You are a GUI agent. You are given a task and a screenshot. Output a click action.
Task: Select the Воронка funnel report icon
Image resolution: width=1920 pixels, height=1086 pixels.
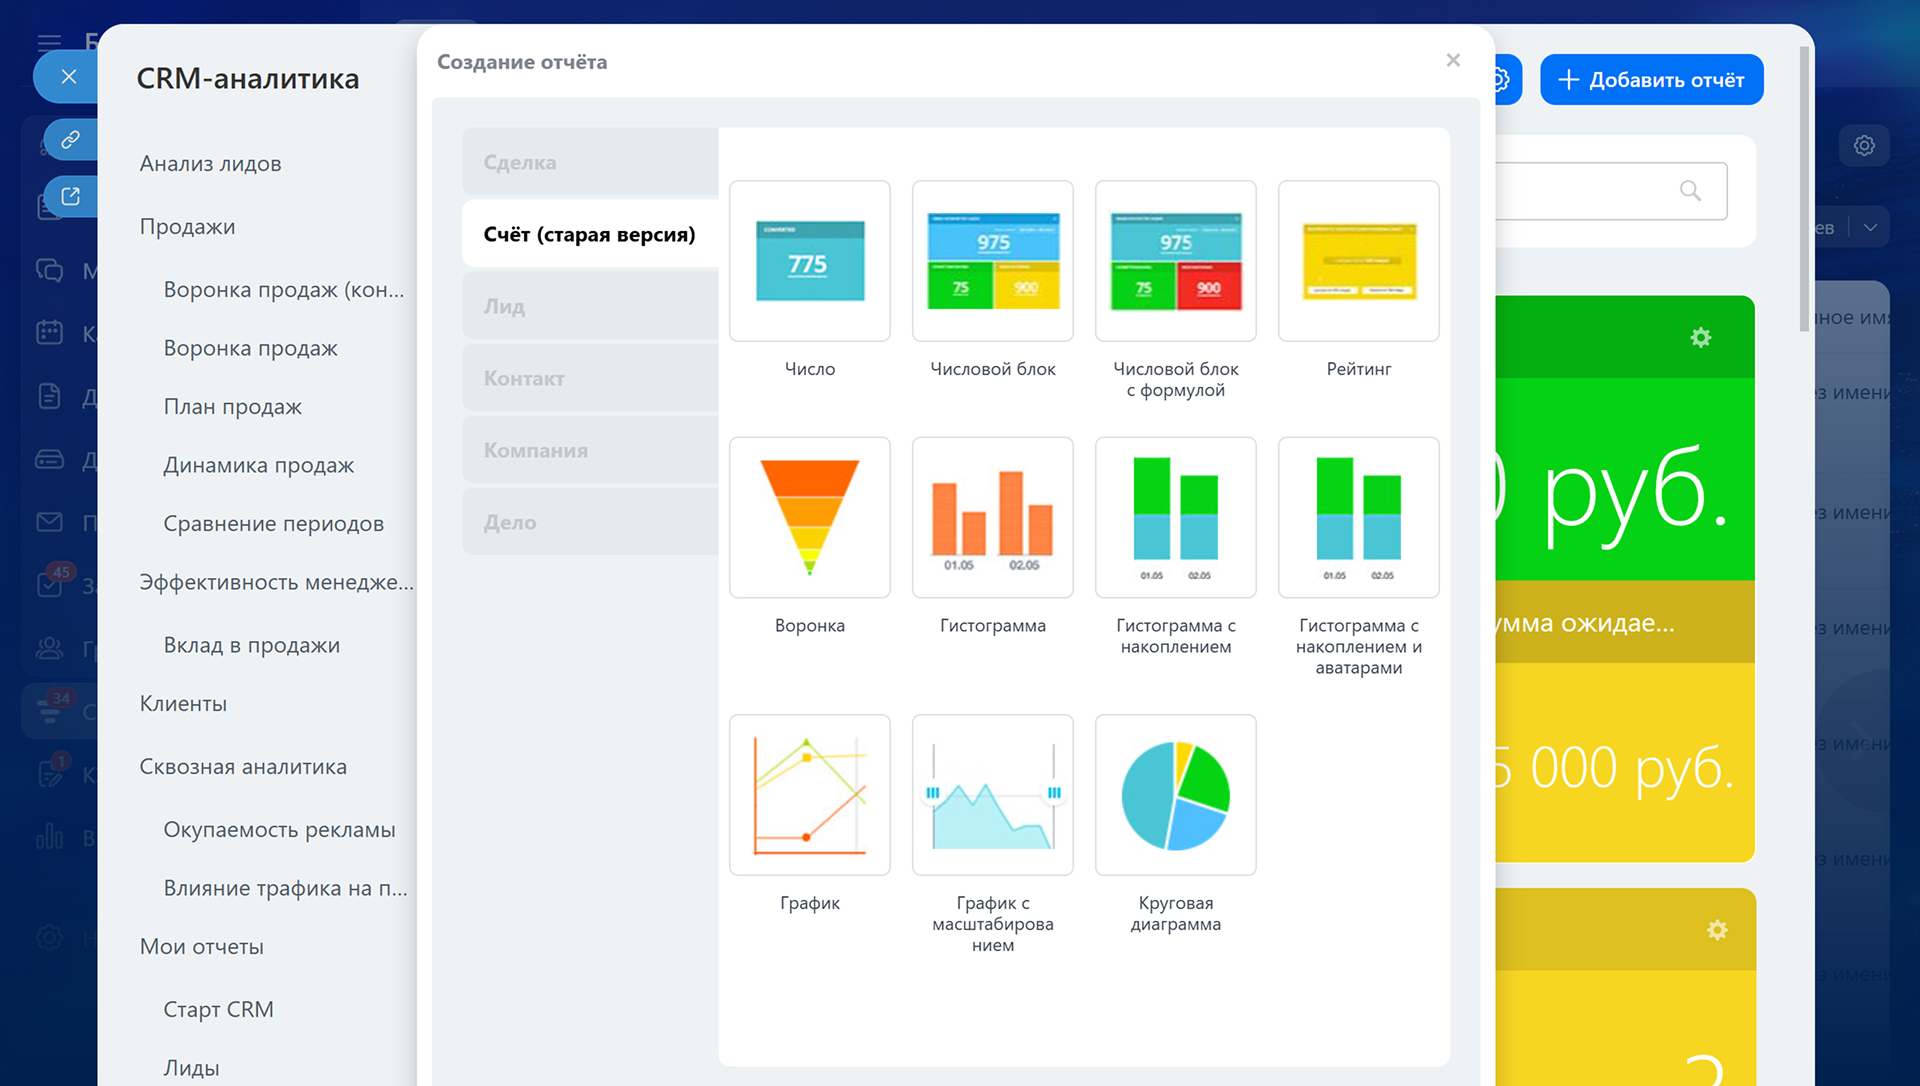coord(809,517)
